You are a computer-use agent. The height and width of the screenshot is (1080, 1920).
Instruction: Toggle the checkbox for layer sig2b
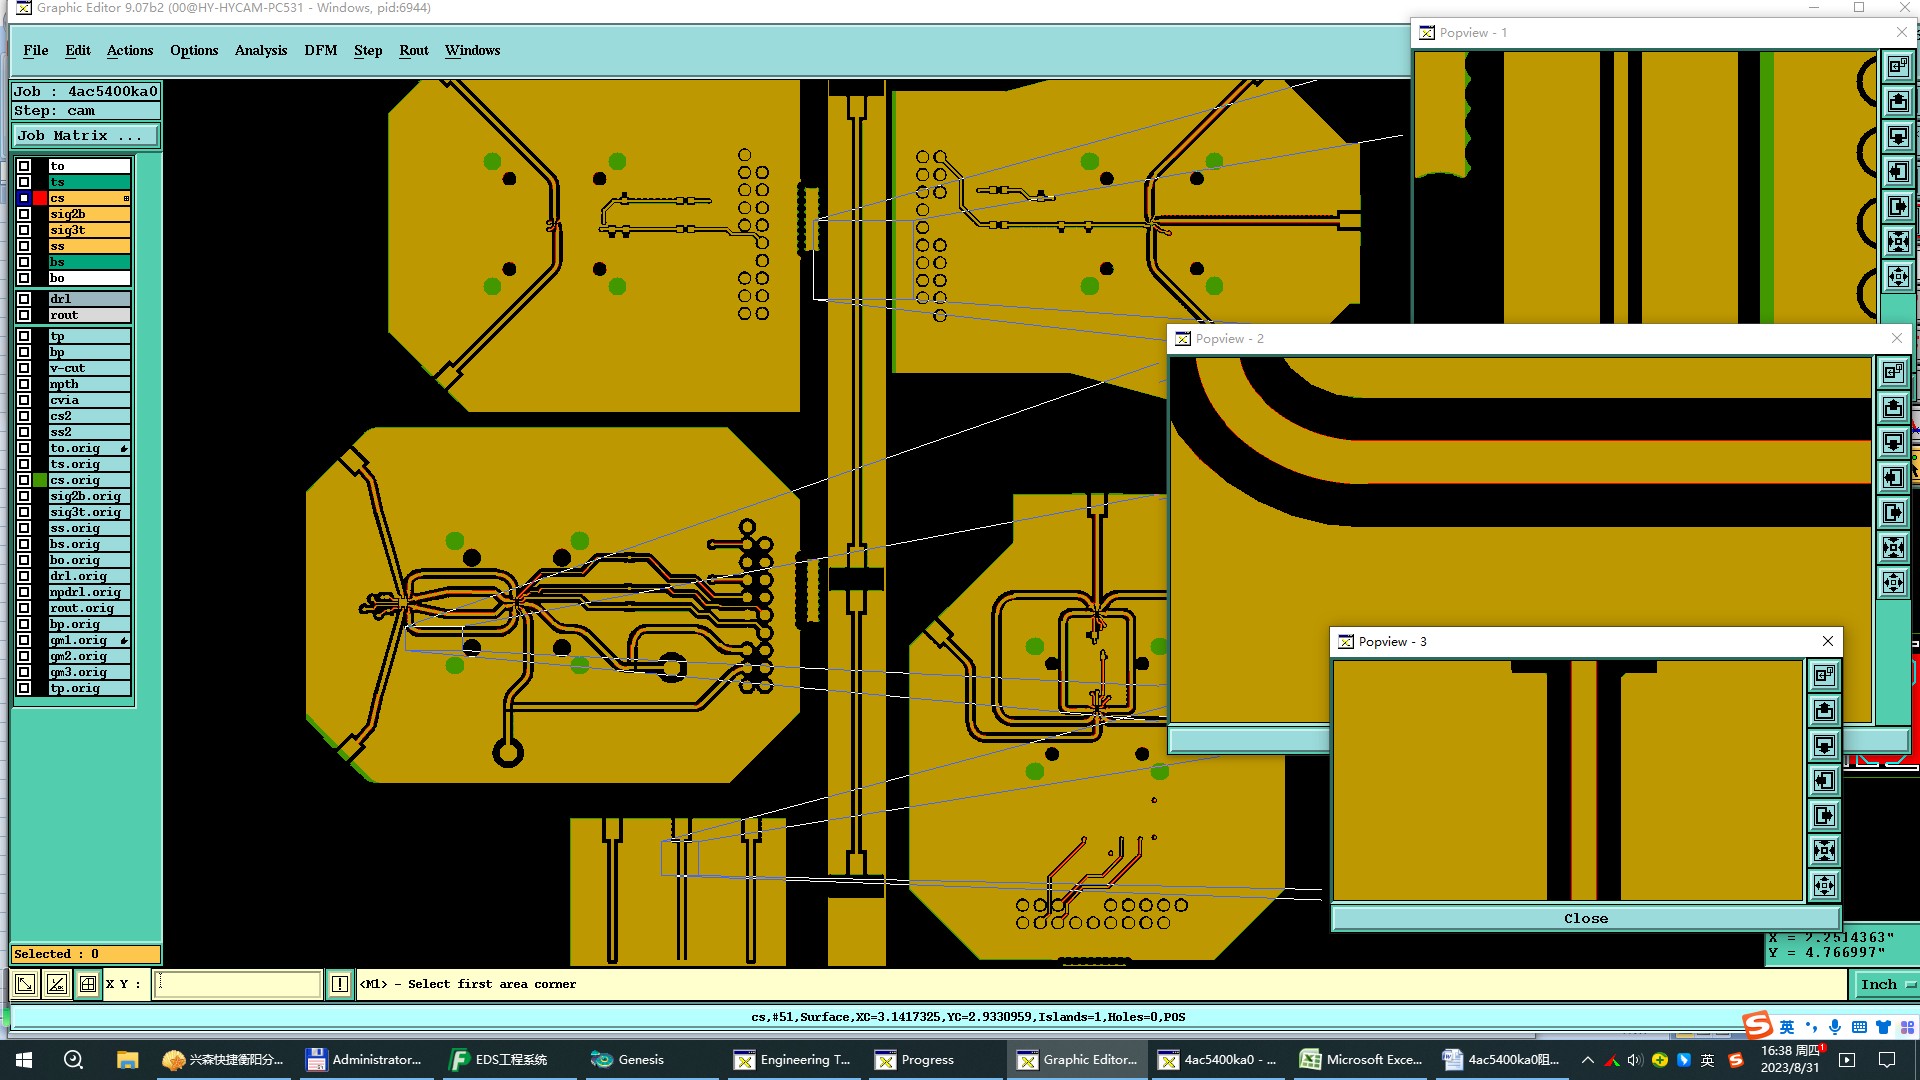24,214
